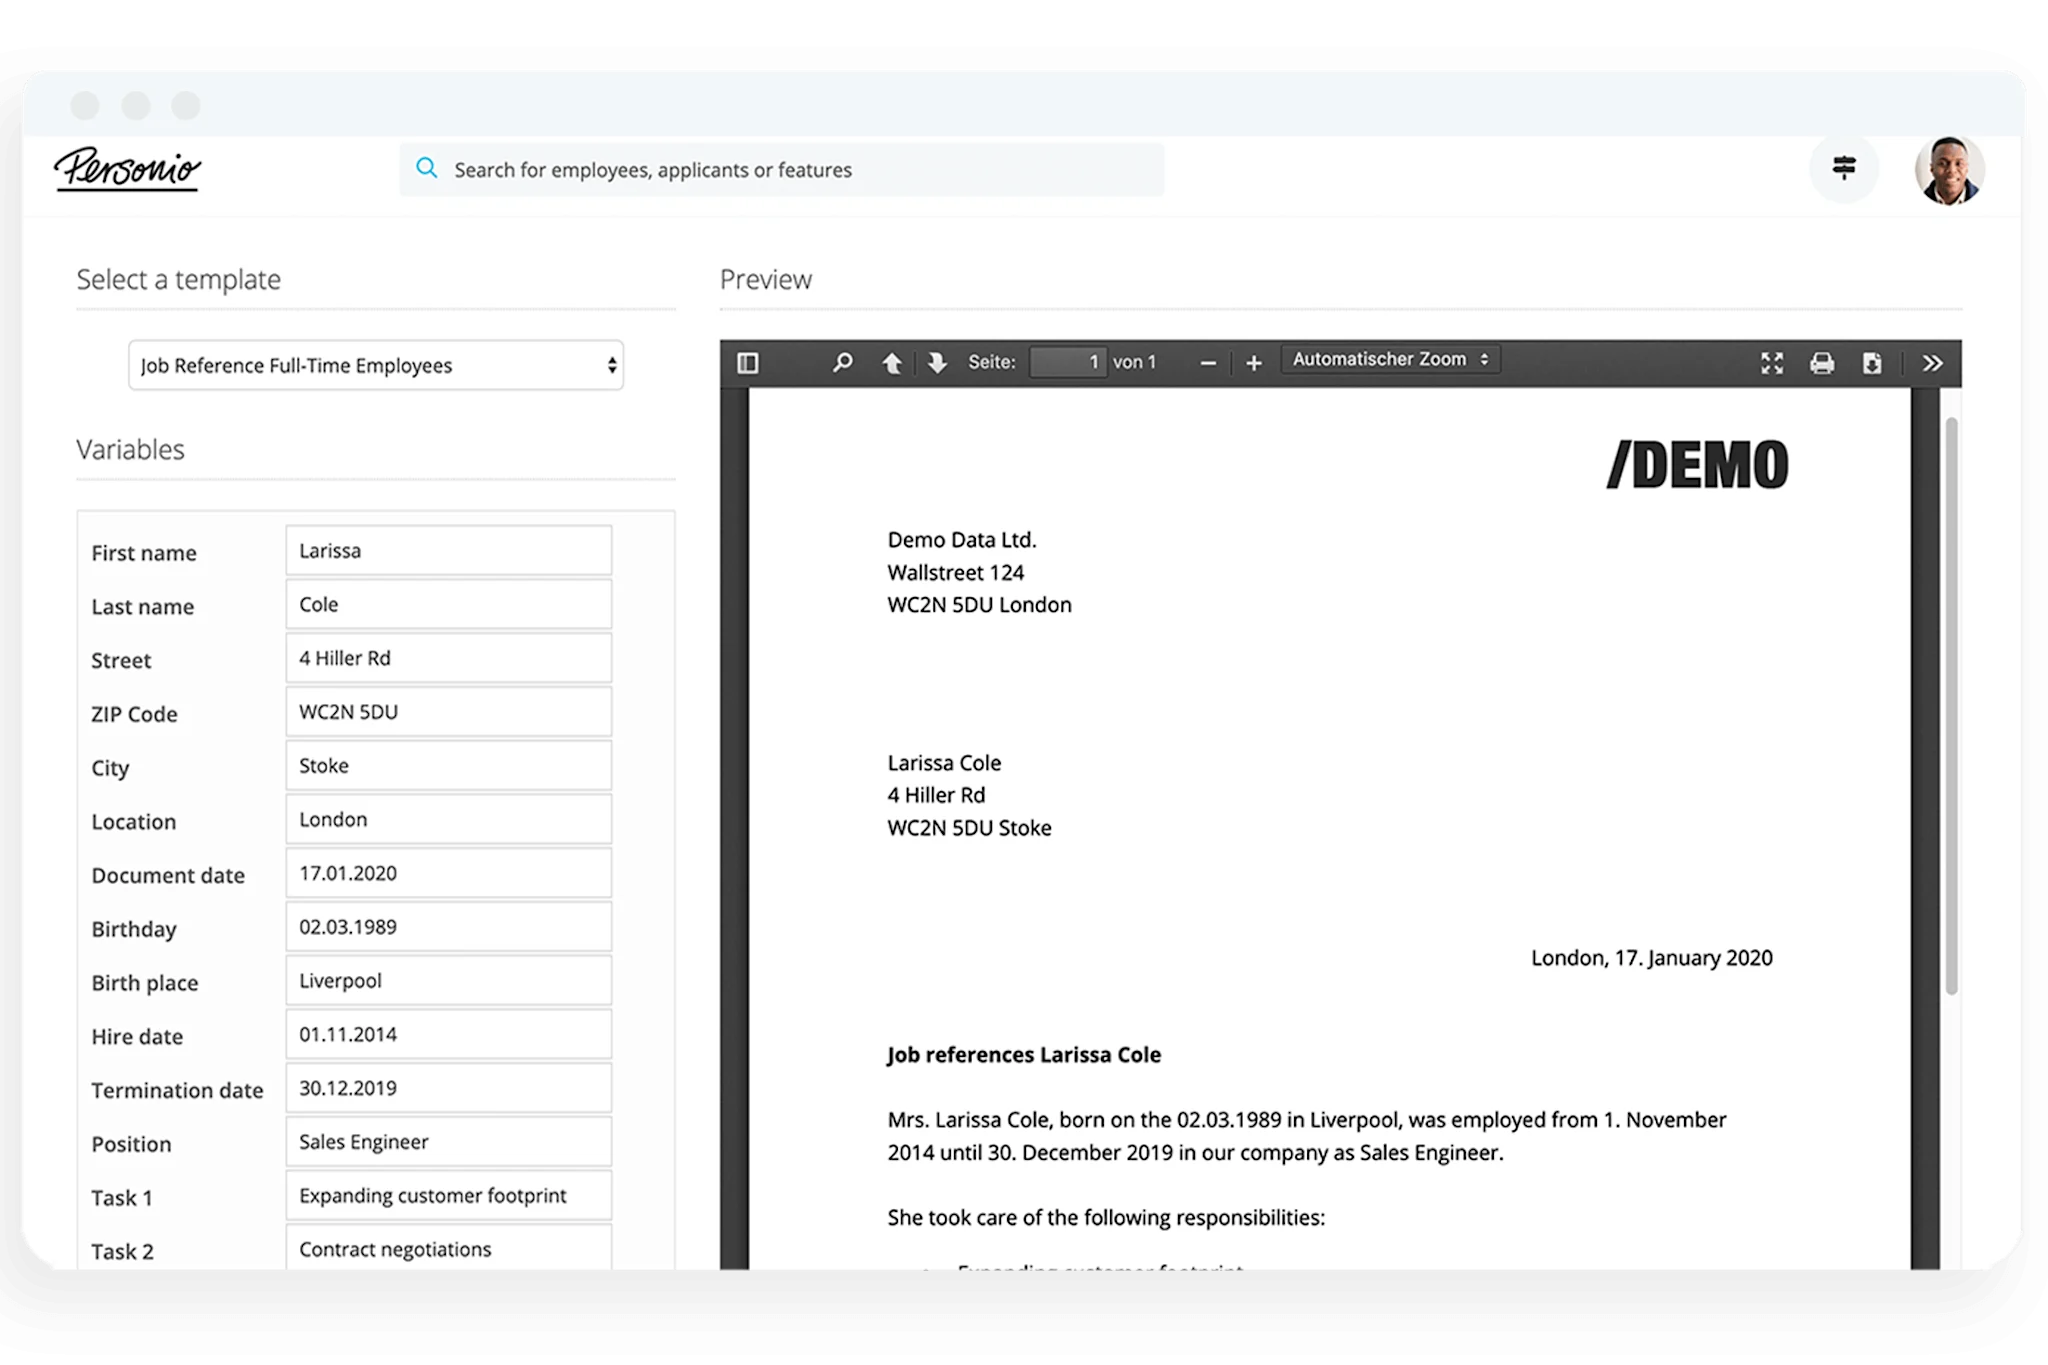Switch to presentation fullscreen mode
The height and width of the screenshot is (1365, 2048).
(1772, 363)
